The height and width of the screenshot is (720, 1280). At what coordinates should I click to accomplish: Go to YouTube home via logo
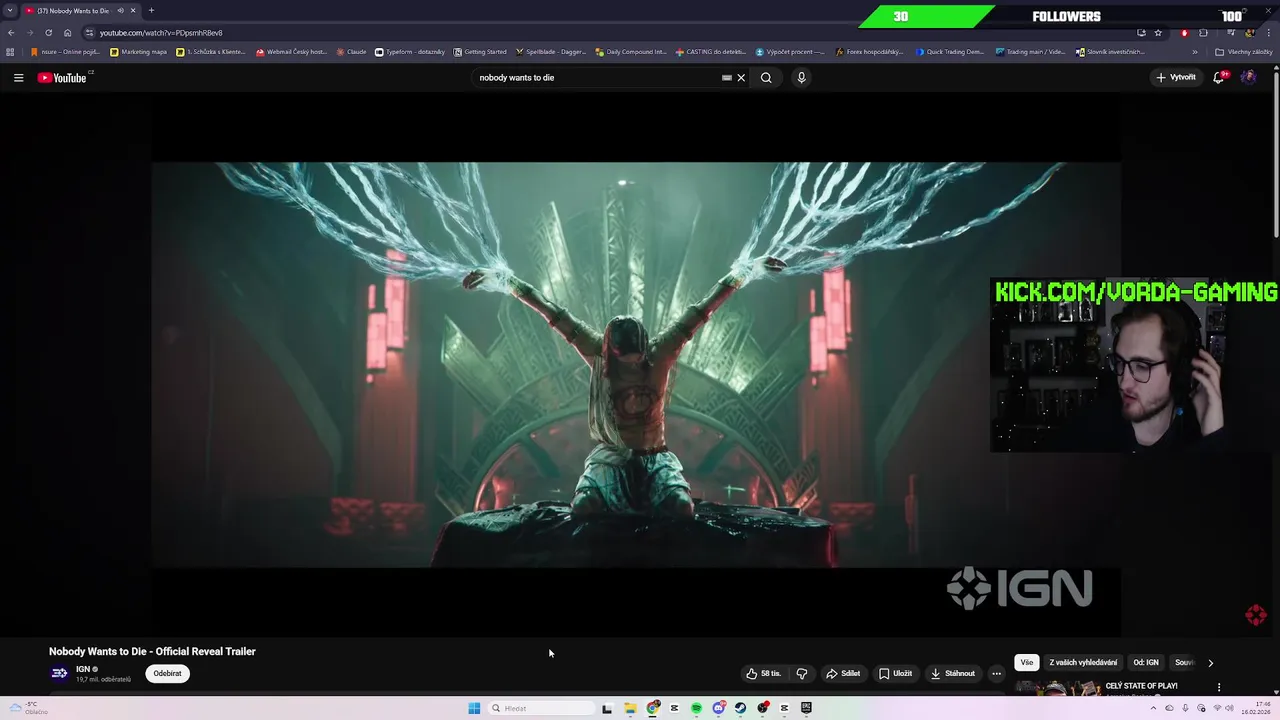(62, 77)
